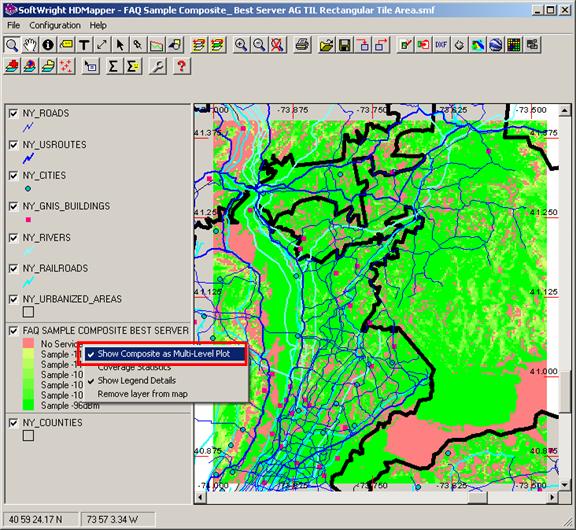Click the green swatch beside Sample -96dBm
The image size is (576, 530).
point(28,405)
